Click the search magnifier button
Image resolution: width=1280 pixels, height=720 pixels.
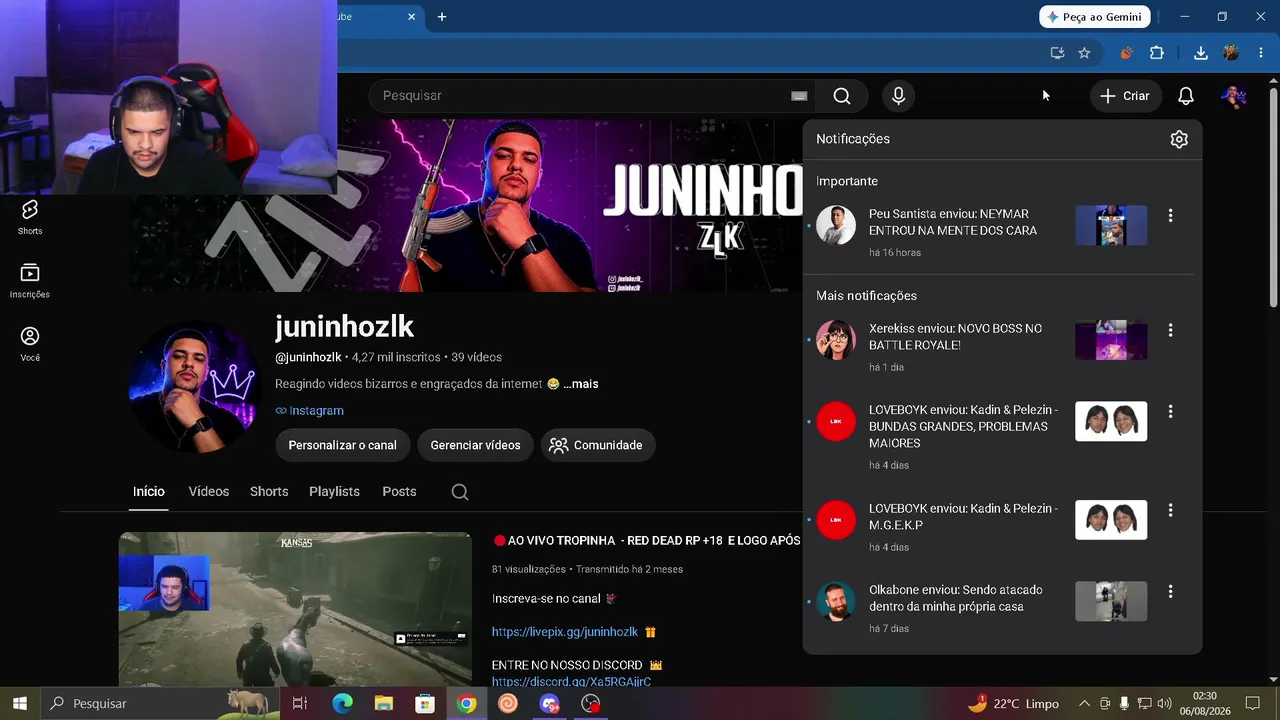click(x=842, y=96)
